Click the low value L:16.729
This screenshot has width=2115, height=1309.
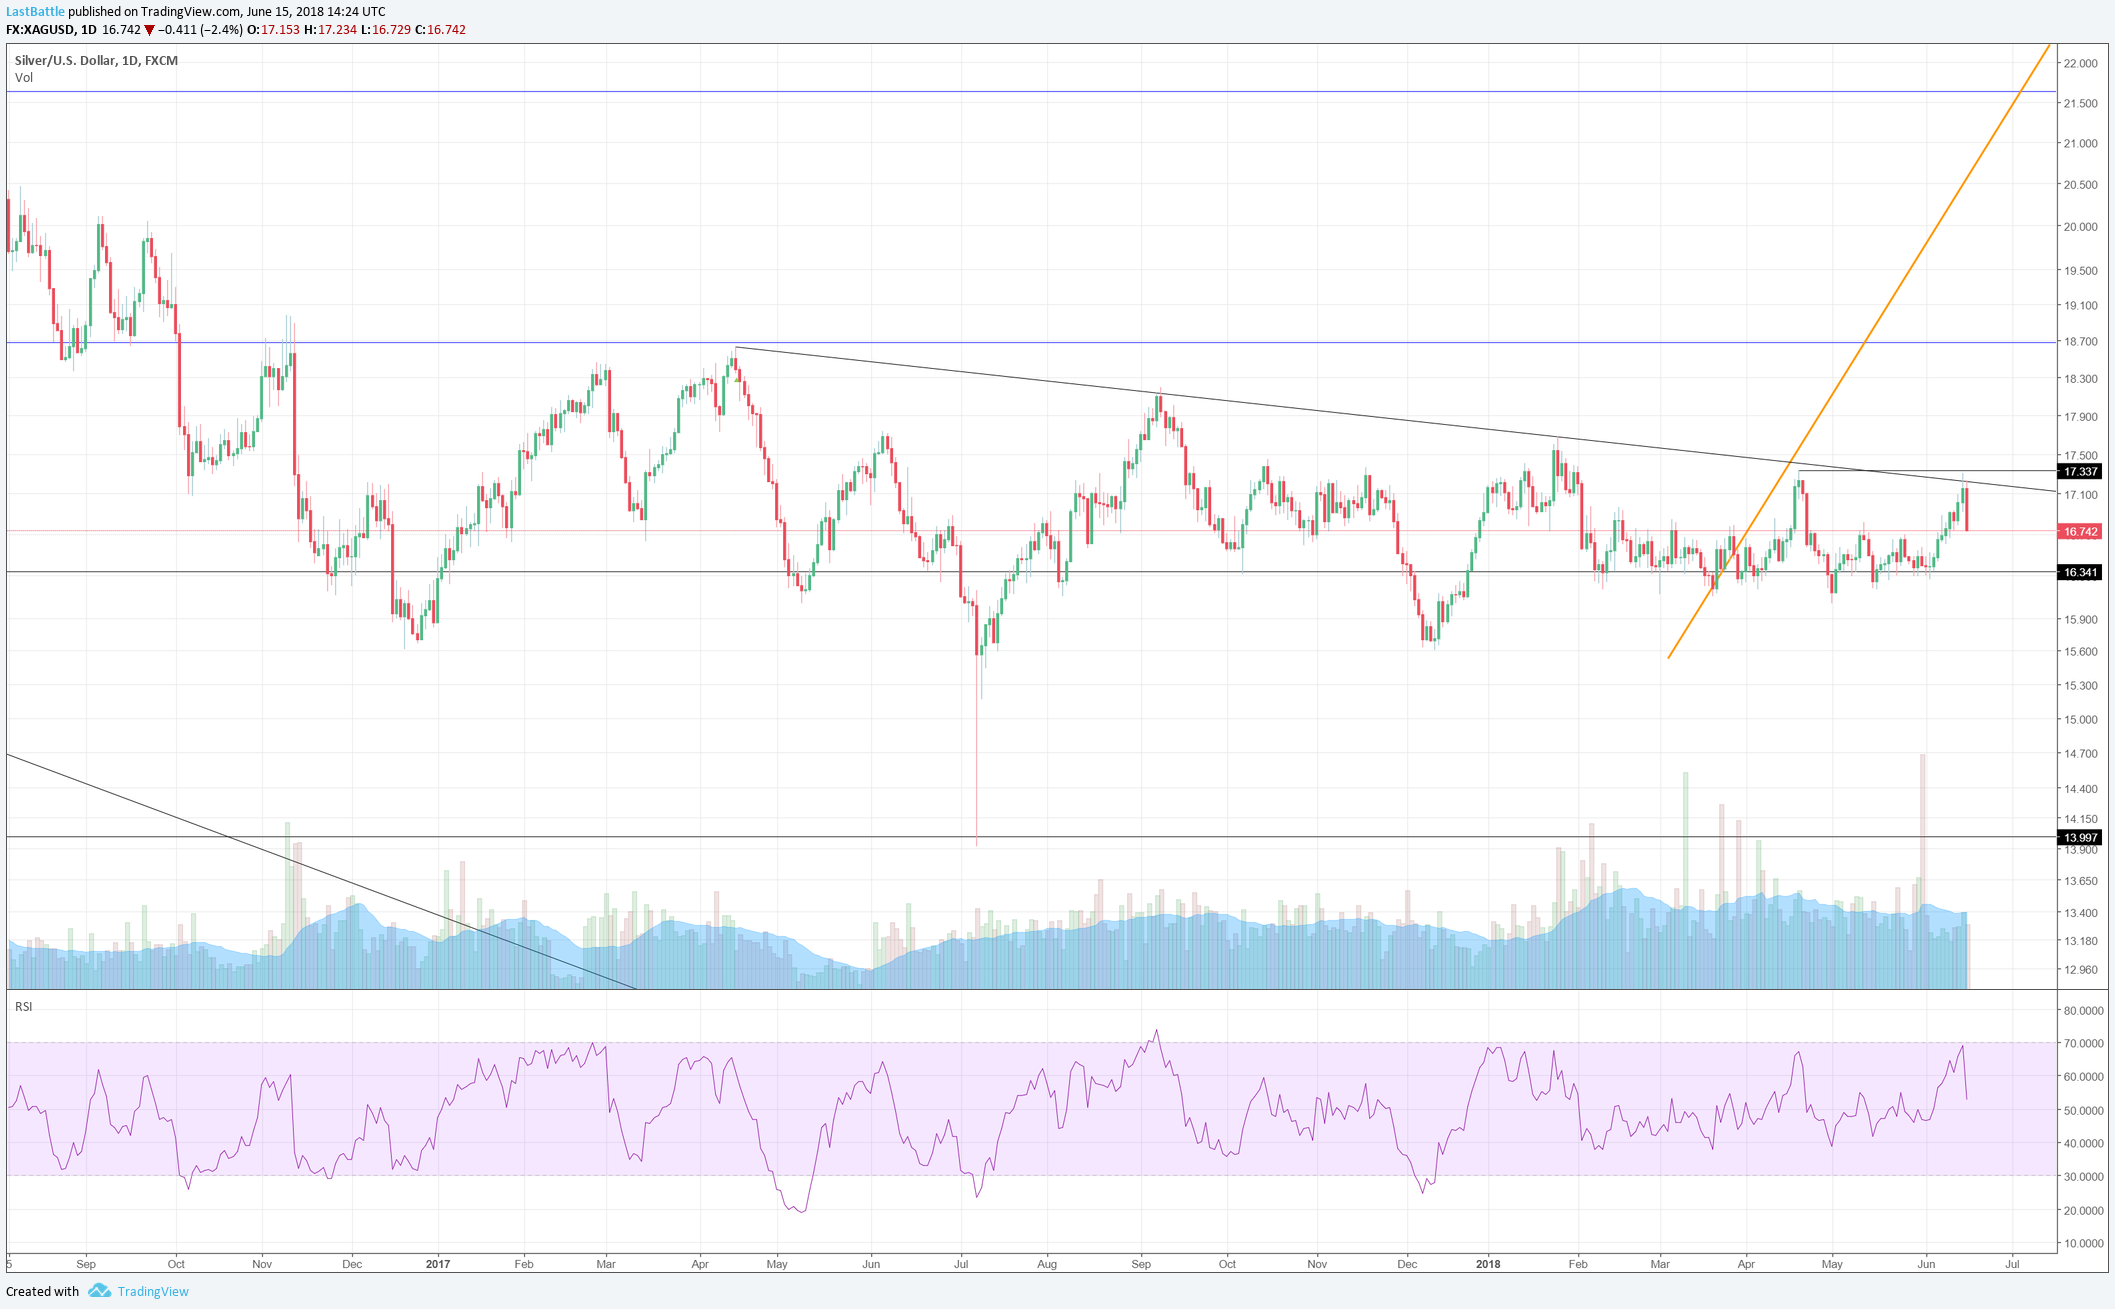[385, 30]
